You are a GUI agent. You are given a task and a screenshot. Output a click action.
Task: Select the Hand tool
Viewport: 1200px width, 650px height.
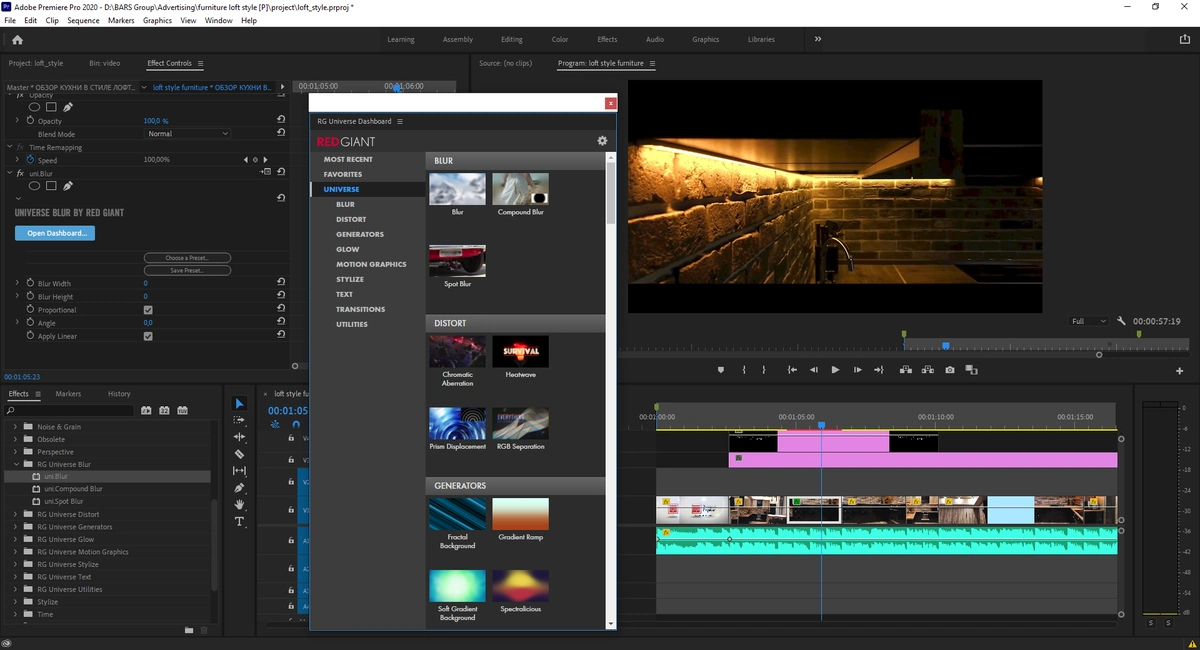click(239, 505)
